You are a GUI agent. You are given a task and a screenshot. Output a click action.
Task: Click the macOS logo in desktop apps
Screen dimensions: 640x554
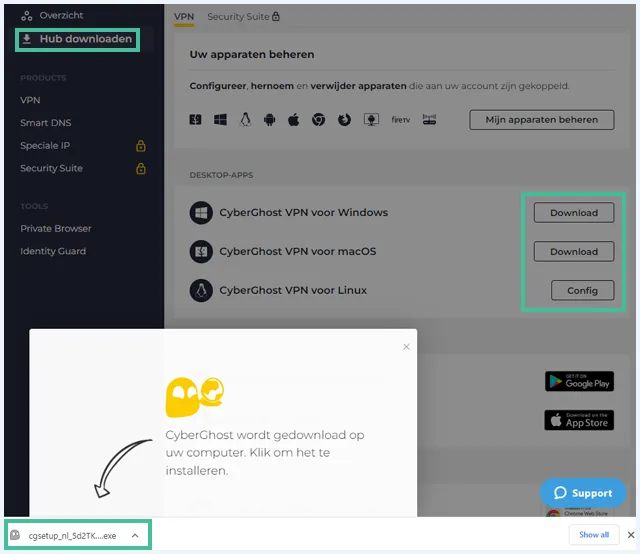201,251
